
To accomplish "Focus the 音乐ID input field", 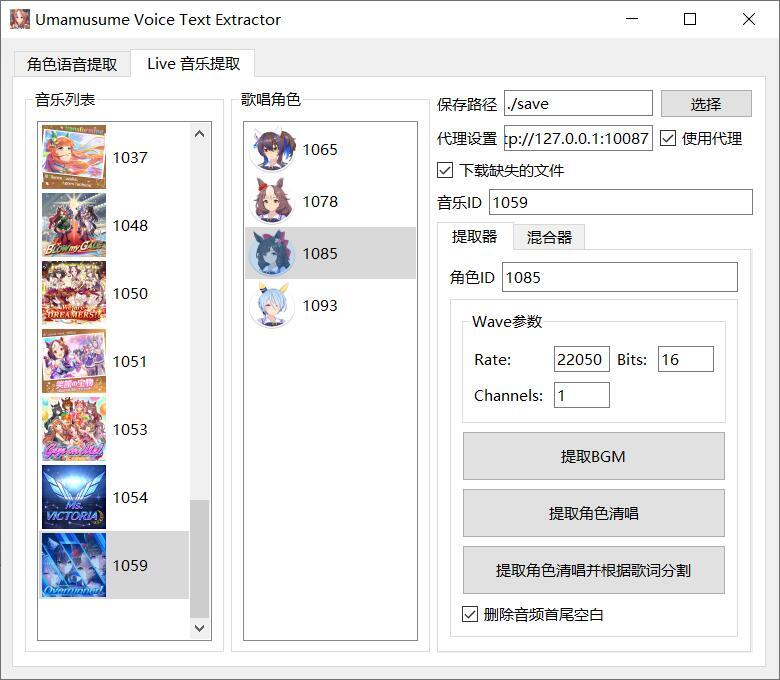I will [621, 202].
